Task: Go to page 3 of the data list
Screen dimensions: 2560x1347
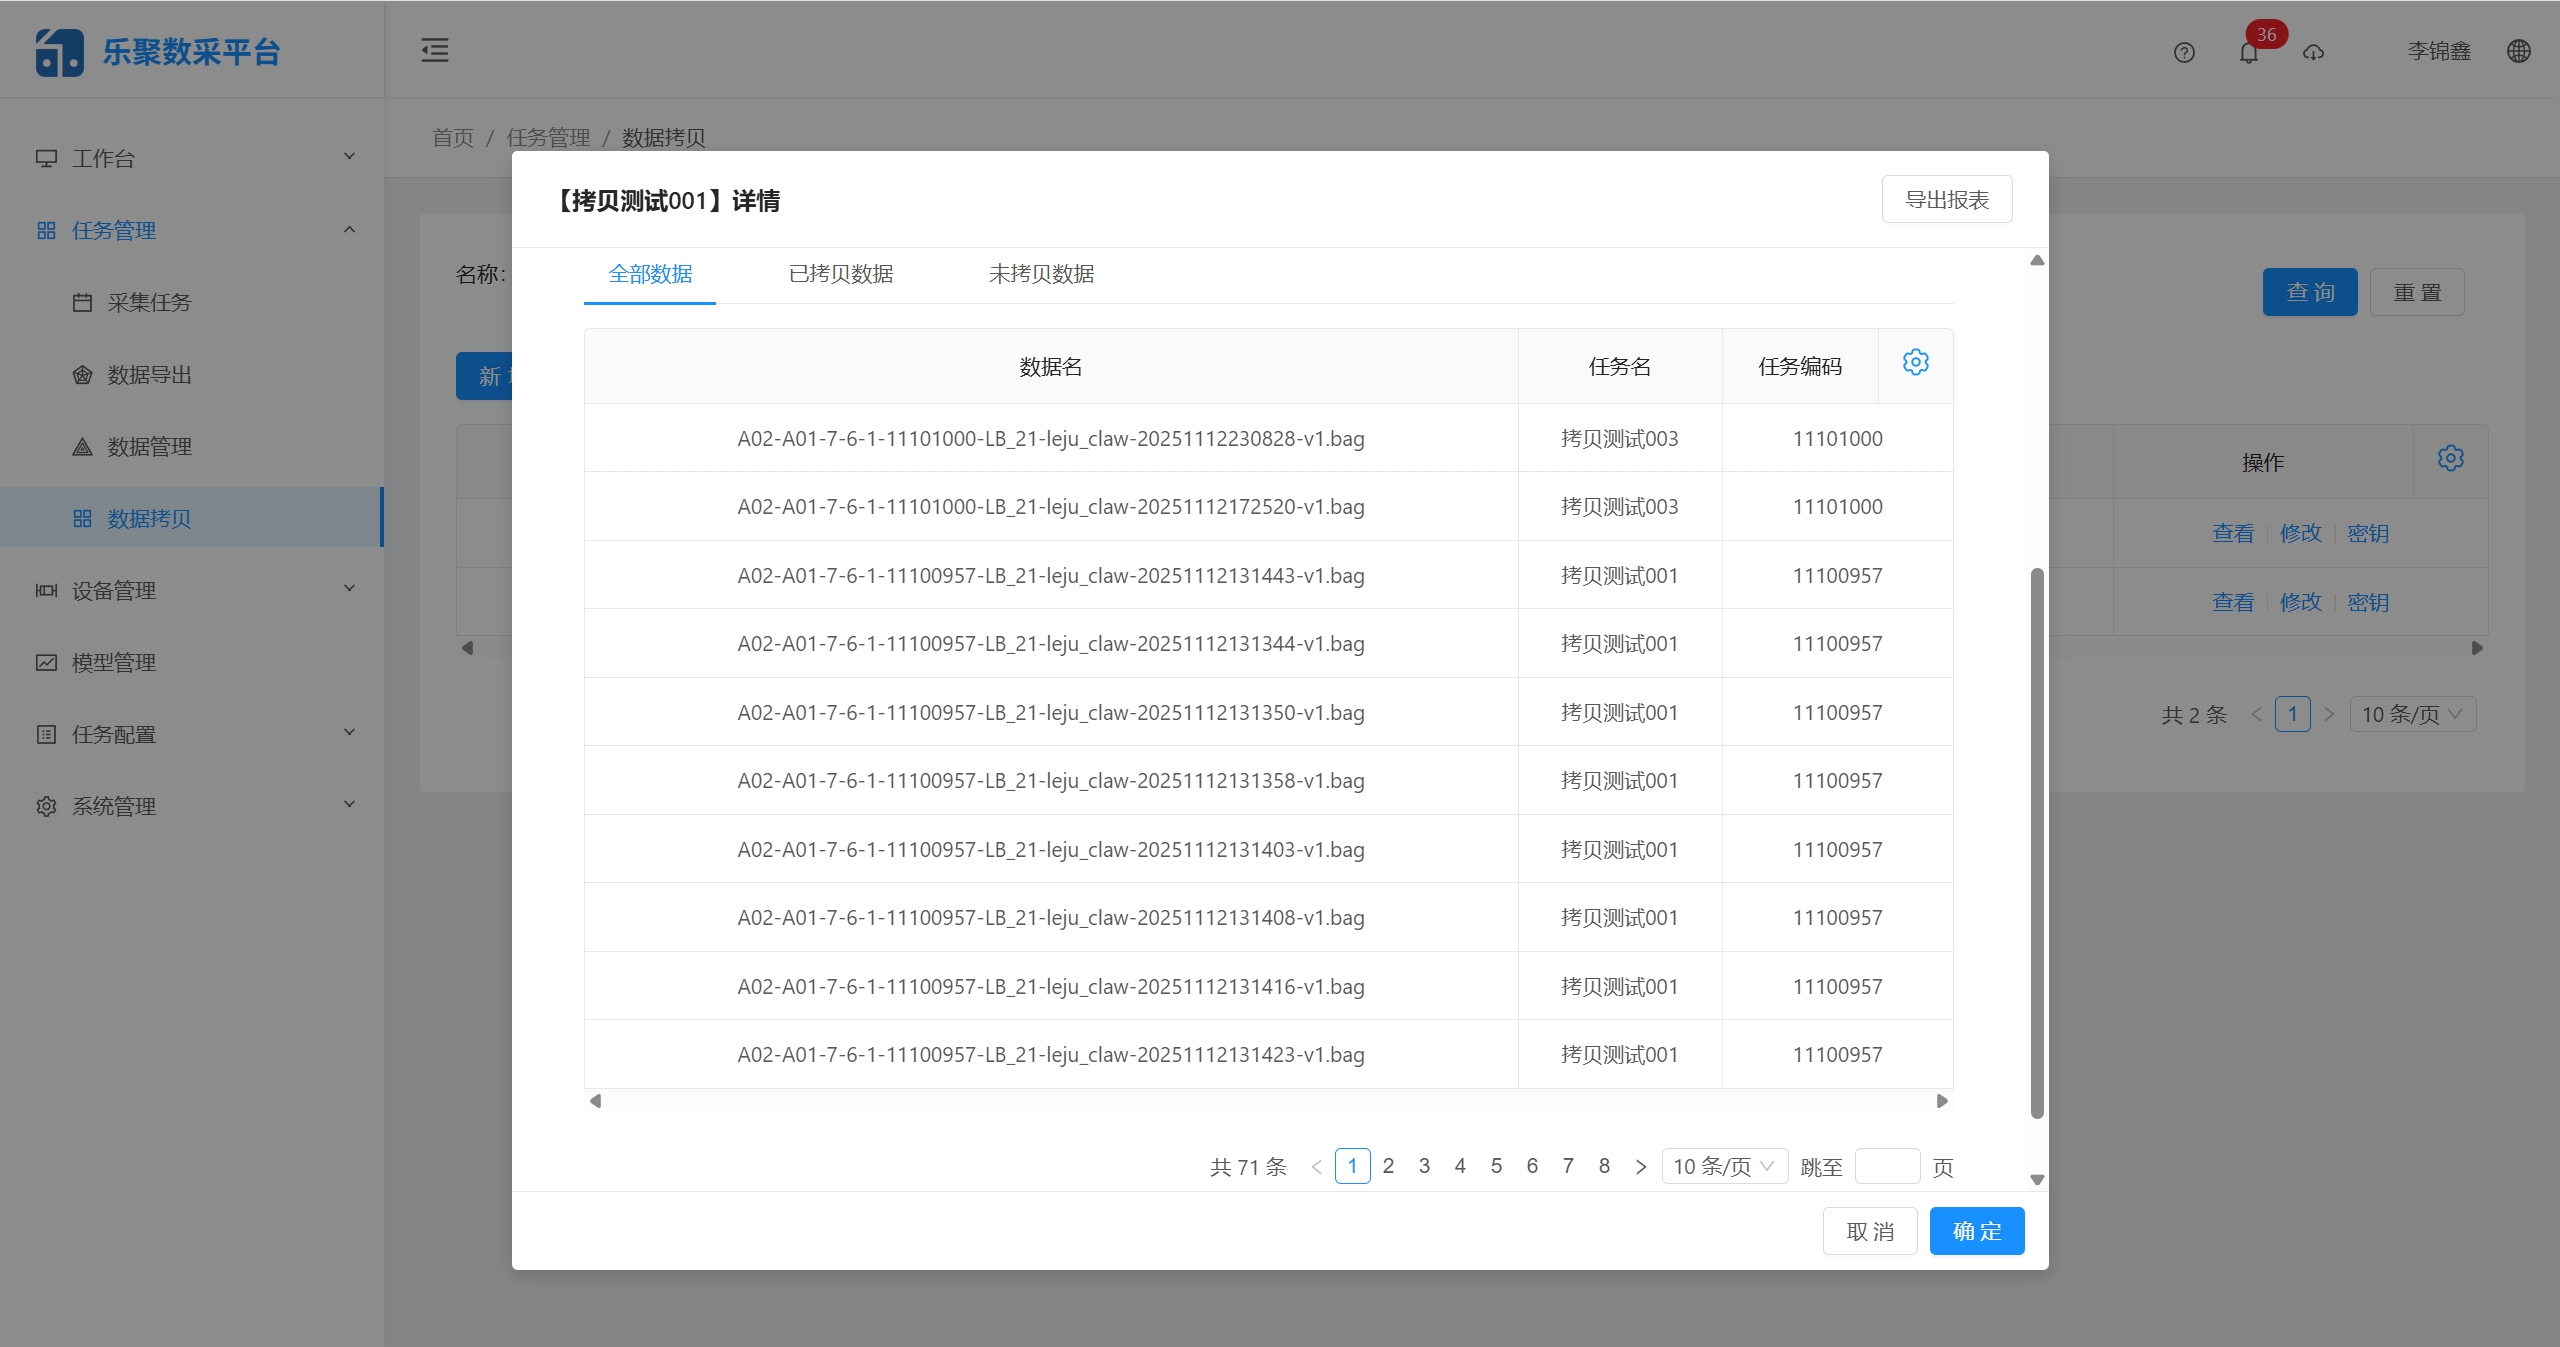Action: tap(1424, 1166)
